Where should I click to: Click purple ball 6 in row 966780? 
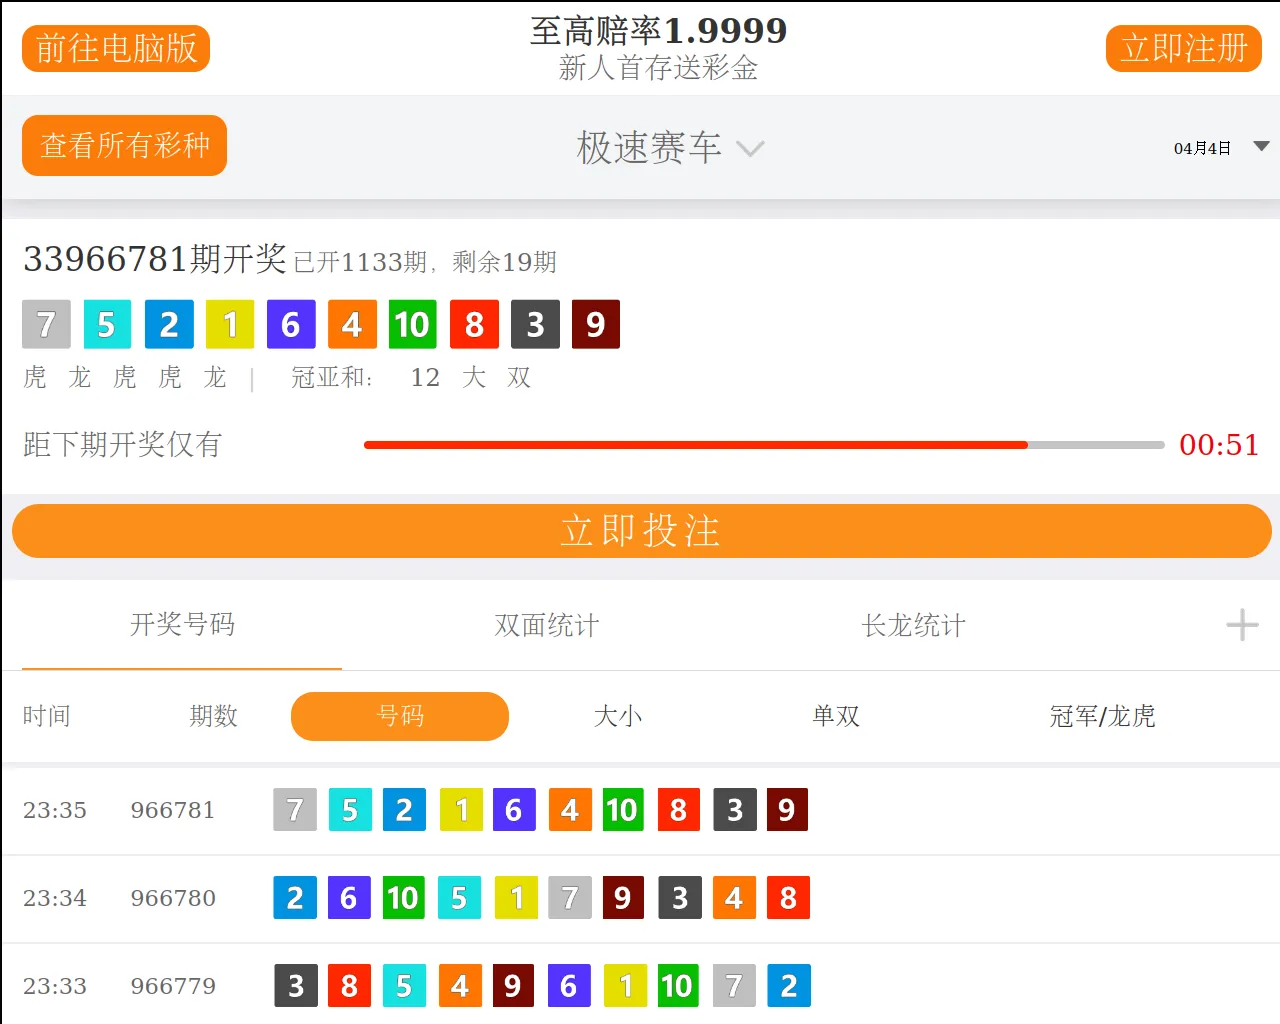349,898
